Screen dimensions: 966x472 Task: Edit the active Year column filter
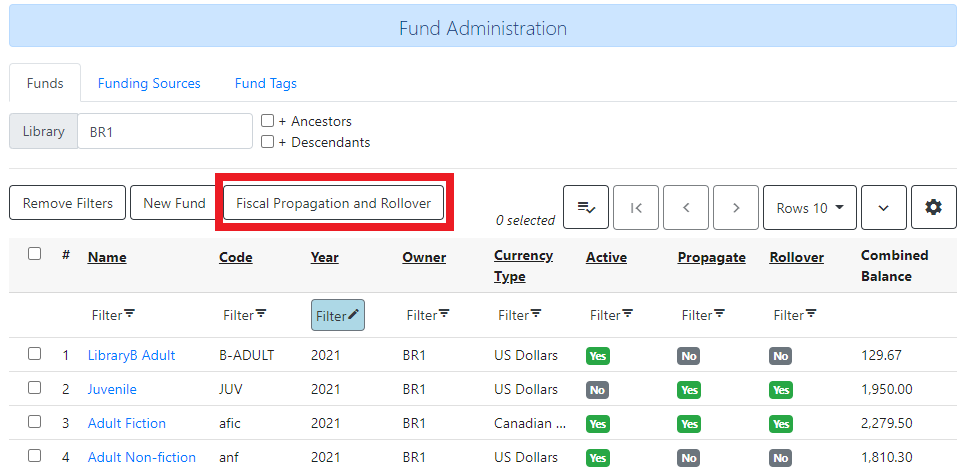(x=337, y=315)
